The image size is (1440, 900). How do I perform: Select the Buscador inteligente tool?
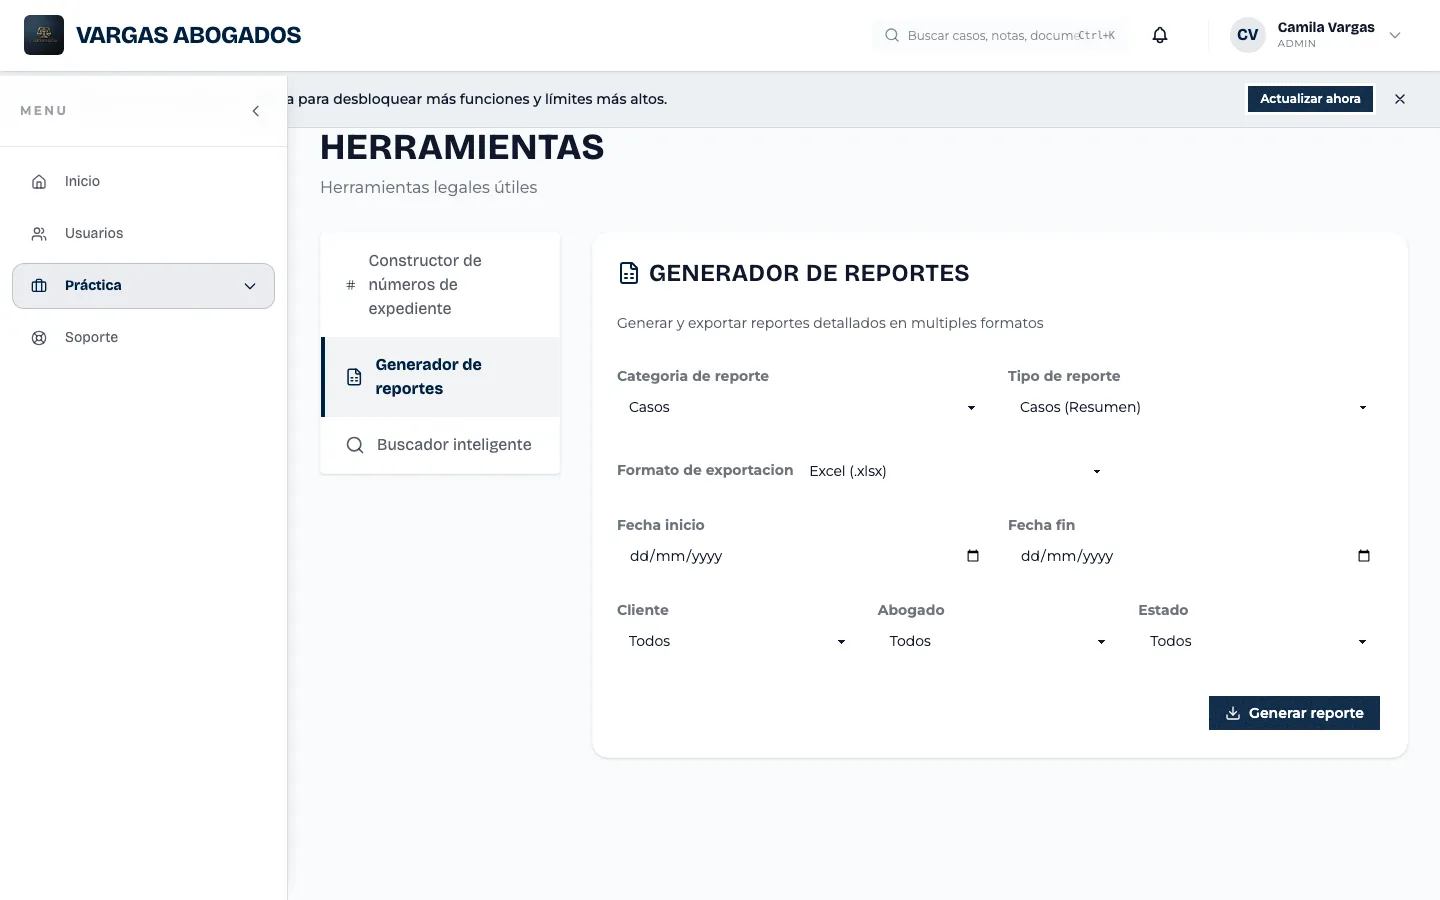pyautogui.click(x=440, y=445)
